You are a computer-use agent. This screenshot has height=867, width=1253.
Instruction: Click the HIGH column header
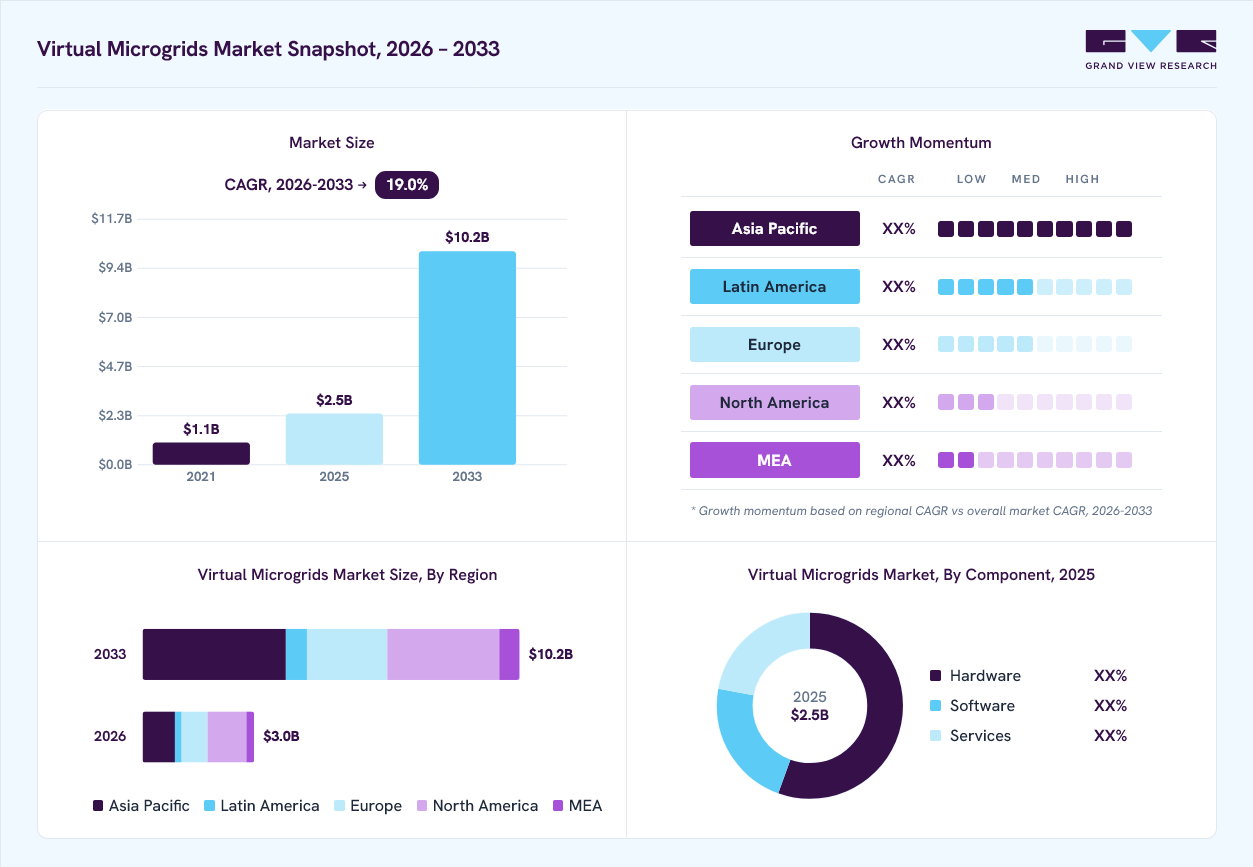pyautogui.click(x=1083, y=179)
